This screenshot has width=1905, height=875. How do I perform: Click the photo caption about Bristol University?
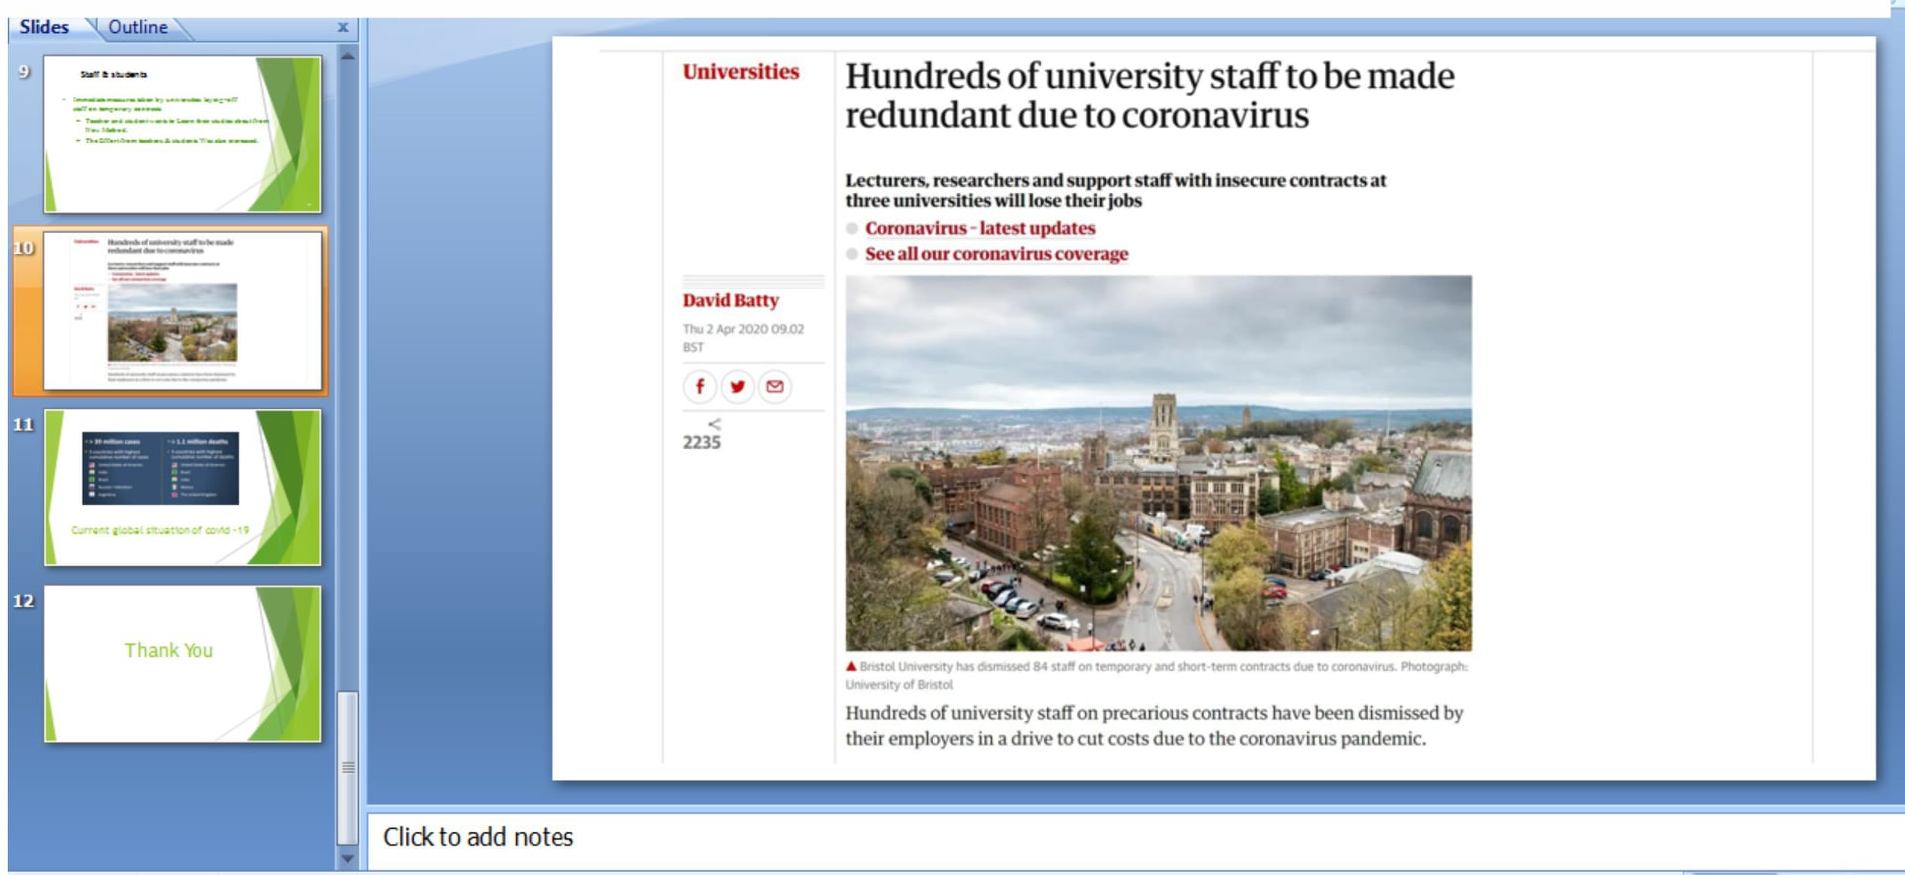pyautogui.click(x=1157, y=675)
